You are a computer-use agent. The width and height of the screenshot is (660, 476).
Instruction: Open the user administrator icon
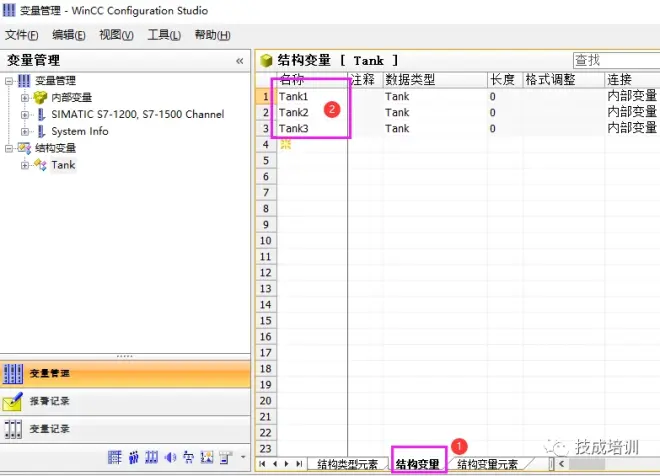pyautogui.click(x=133, y=457)
